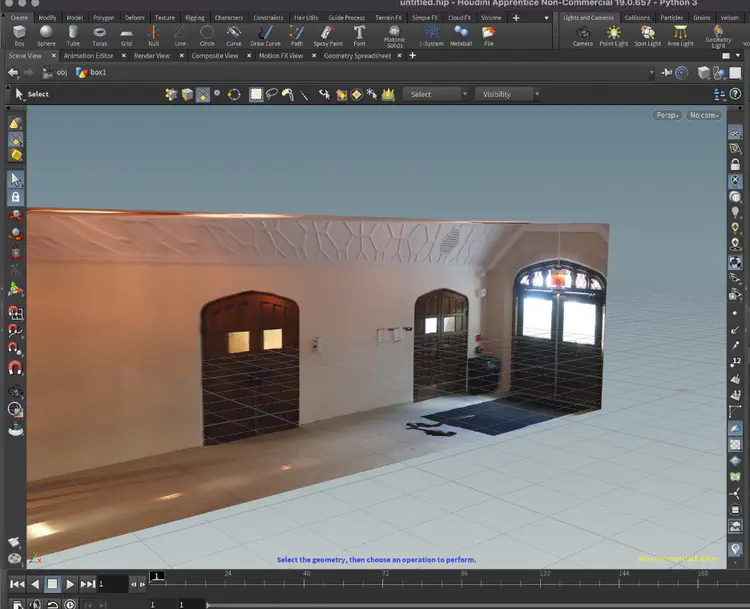Jump to the obj path level
The height and width of the screenshot is (609, 750).
coord(55,73)
